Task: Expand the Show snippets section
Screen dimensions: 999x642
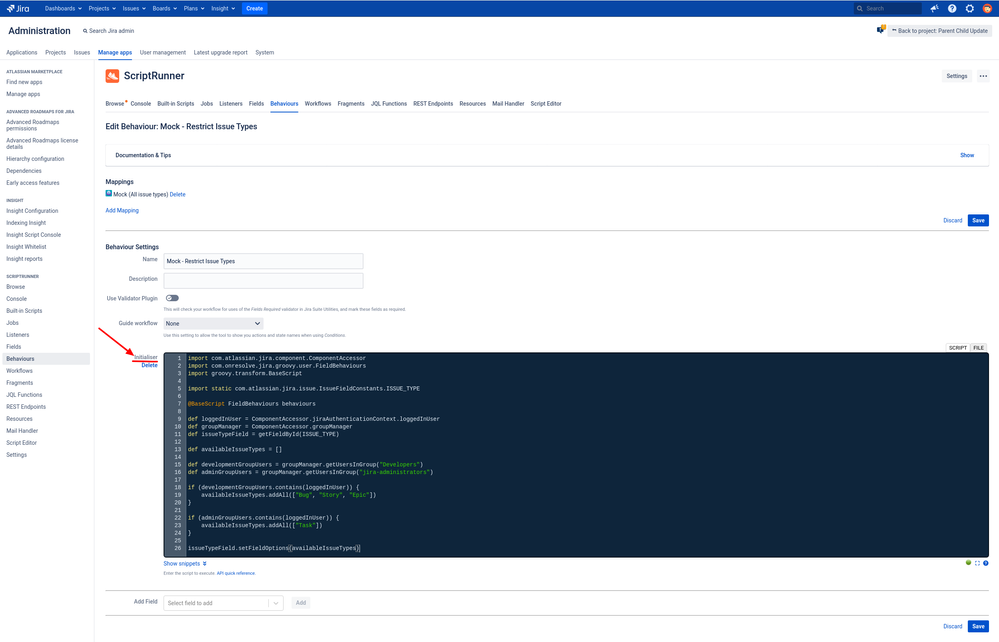Action: pyautogui.click(x=183, y=563)
